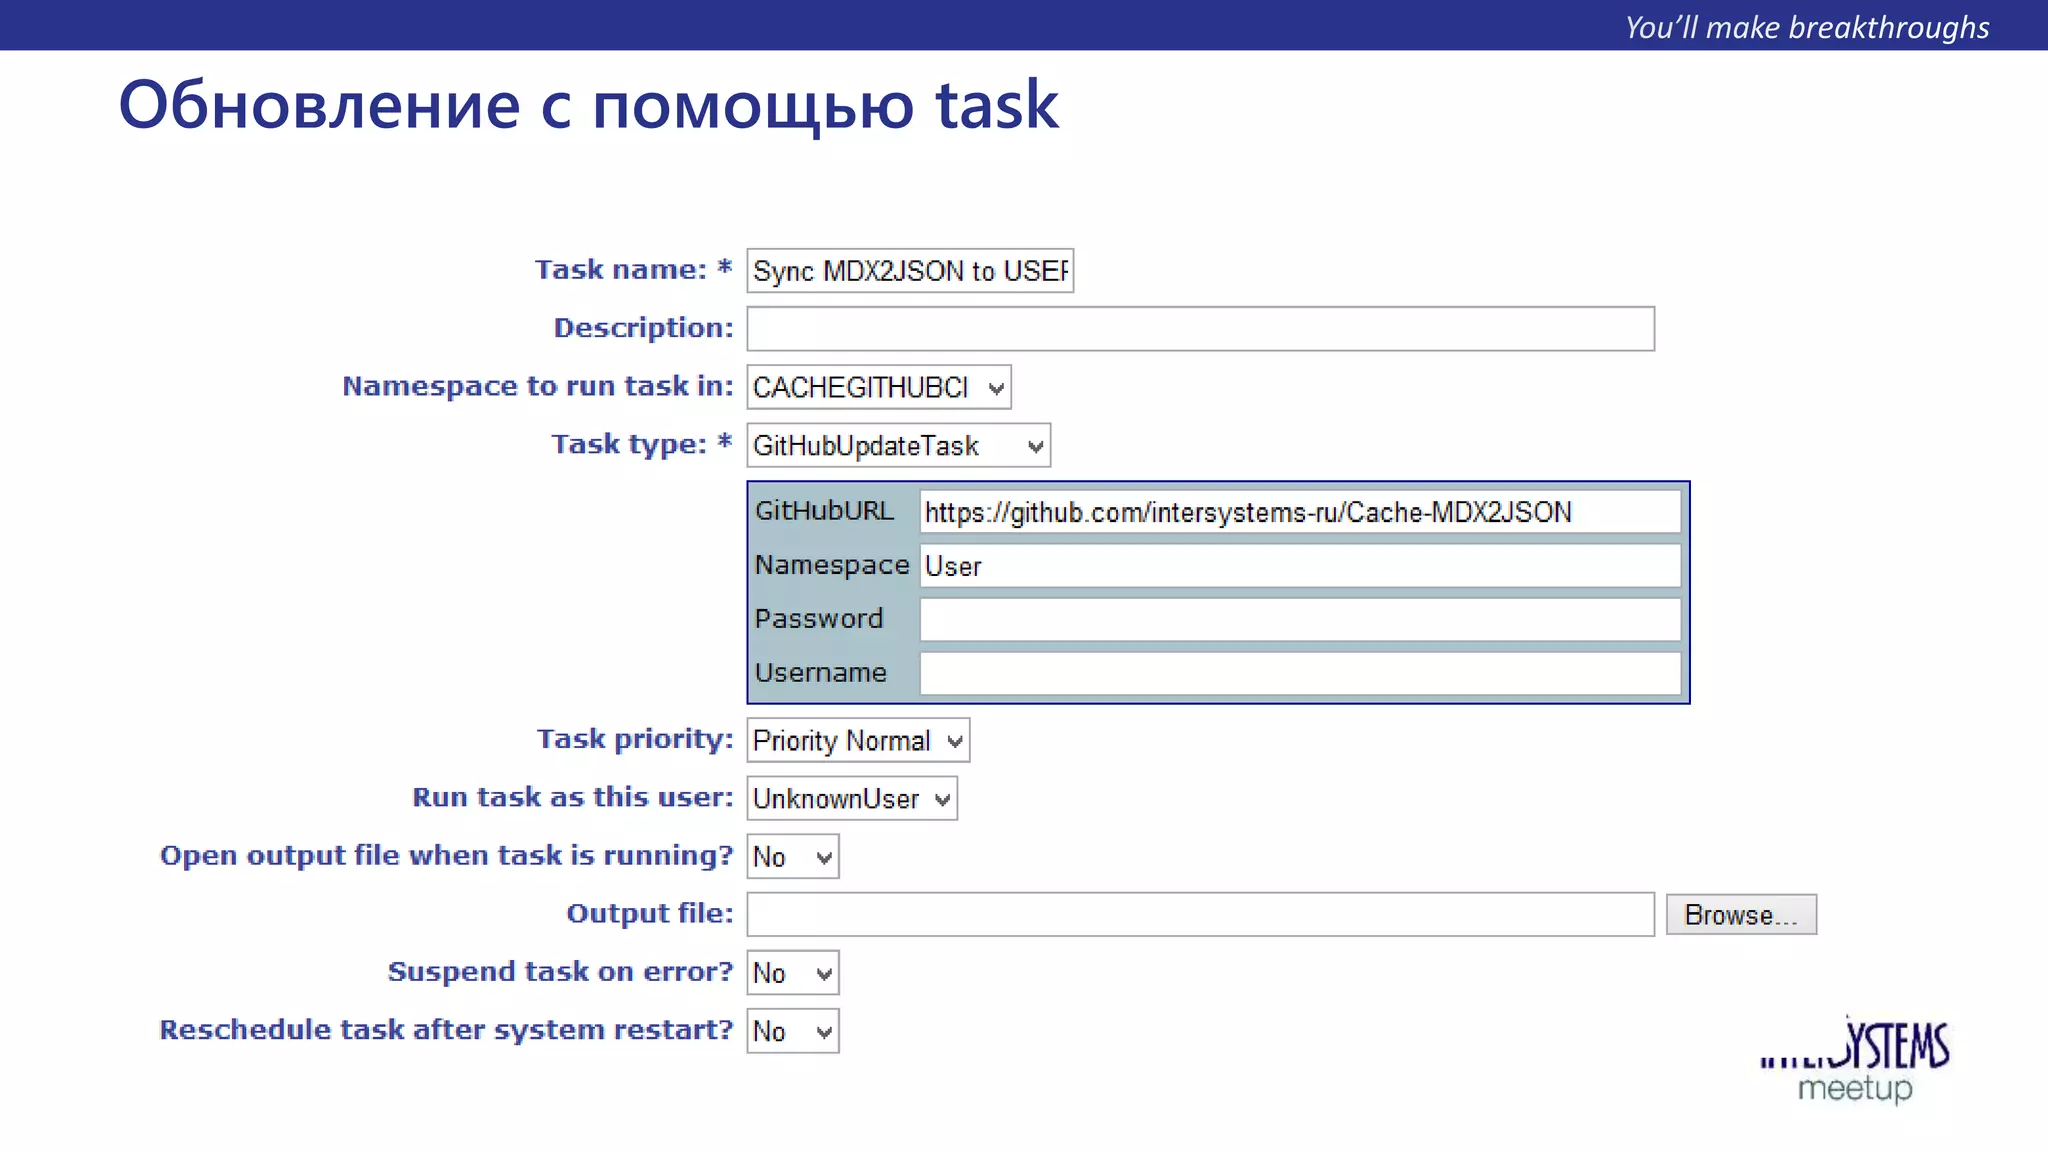Click the Namespace field containing User
The width and height of the screenshot is (2048, 1152).
pyautogui.click(x=1300, y=566)
